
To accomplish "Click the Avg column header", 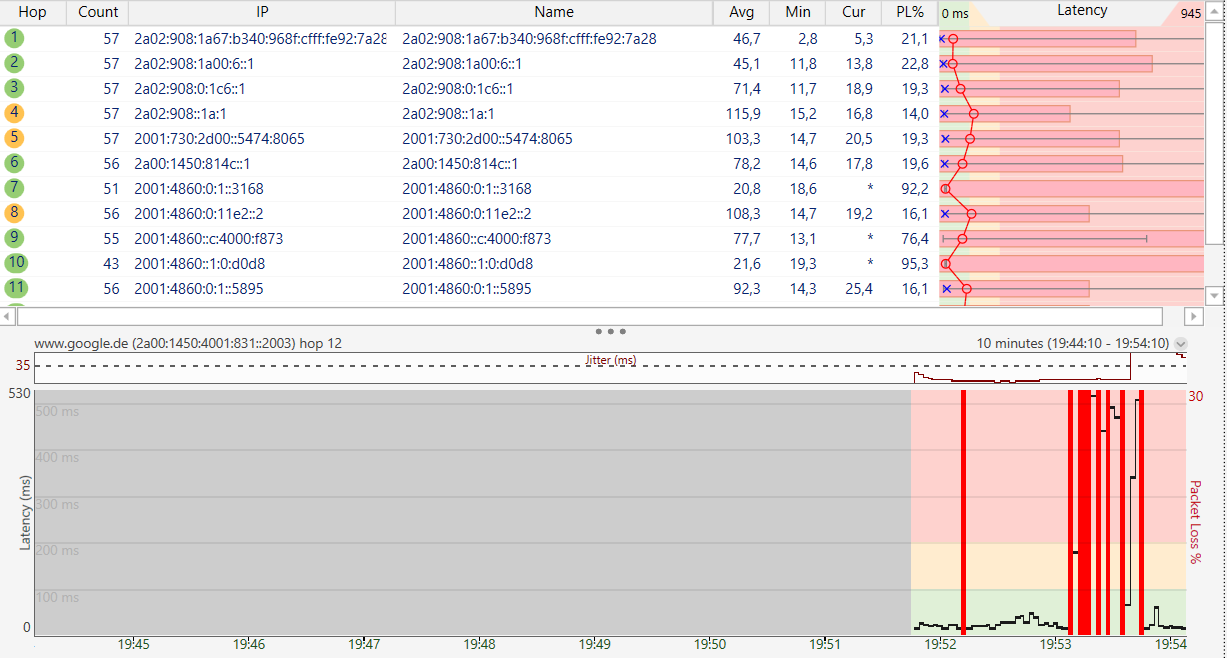I will click(x=741, y=12).
